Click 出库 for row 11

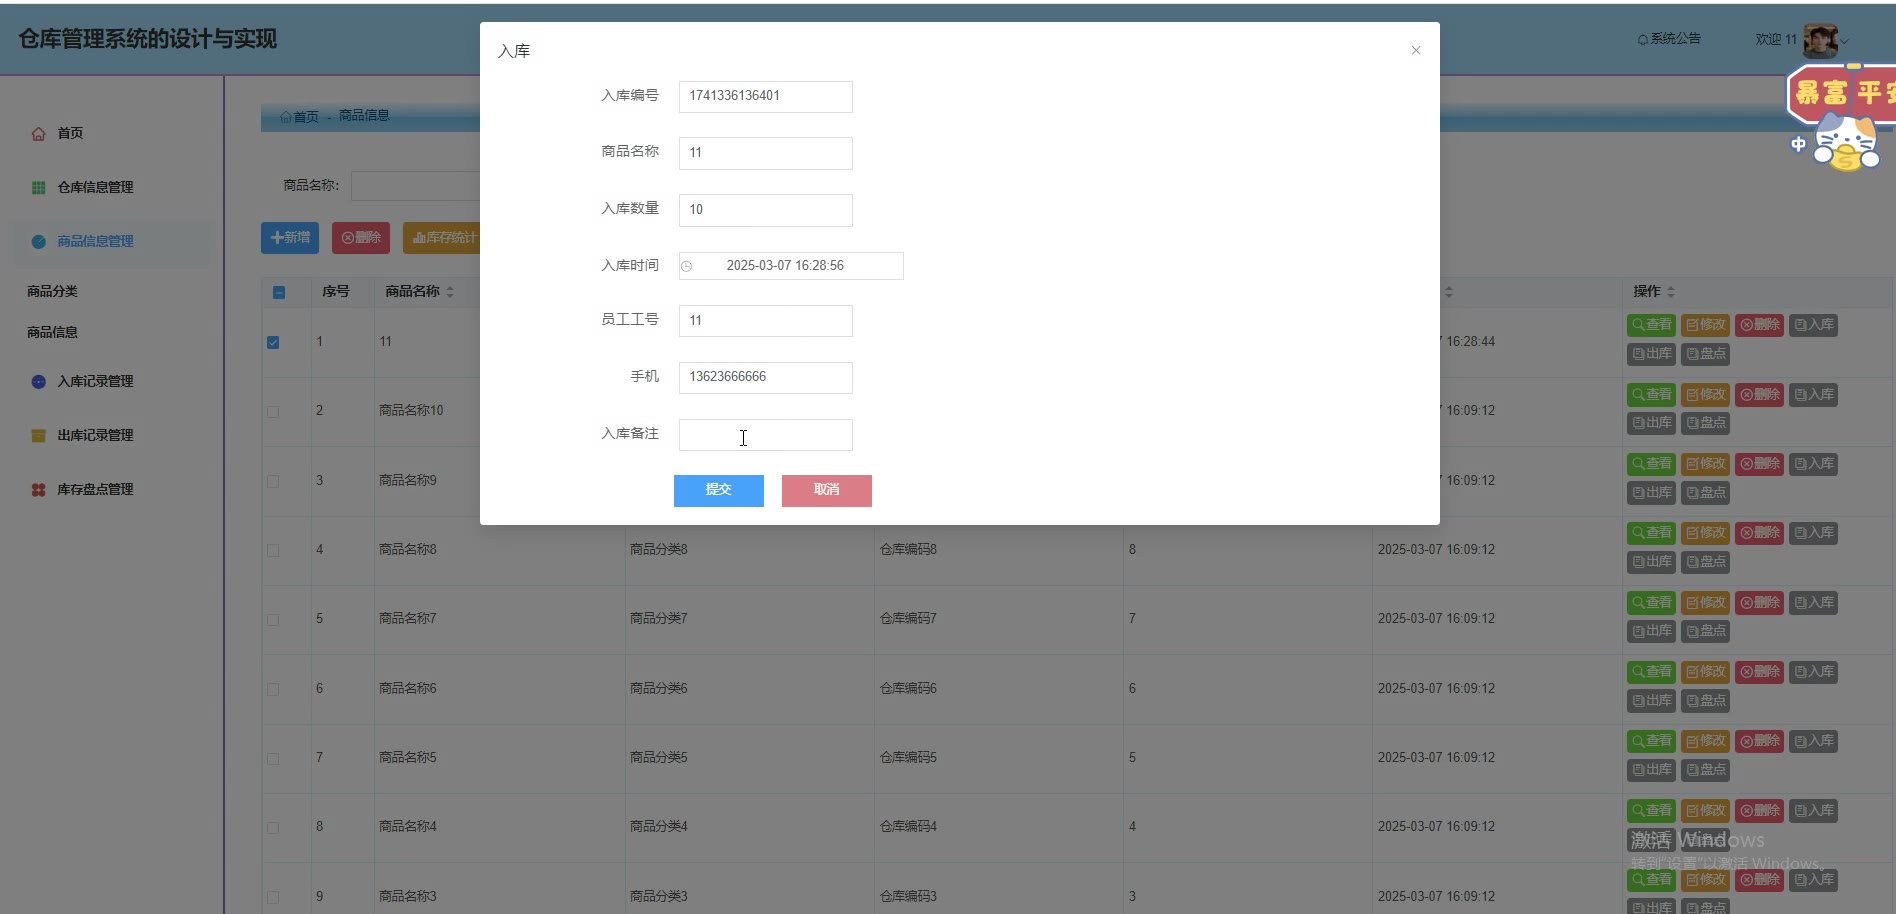[x=1651, y=354]
